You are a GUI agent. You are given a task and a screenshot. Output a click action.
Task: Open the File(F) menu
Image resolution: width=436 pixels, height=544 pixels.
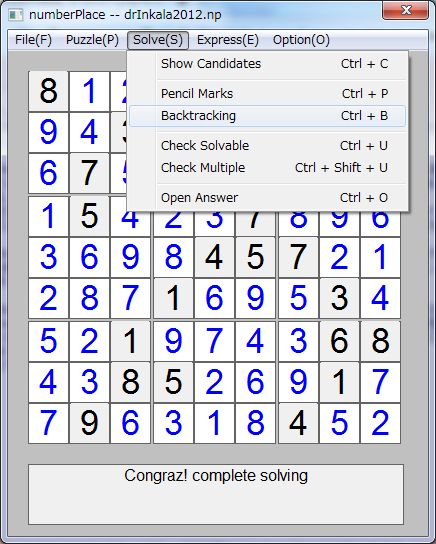[x=33, y=40]
